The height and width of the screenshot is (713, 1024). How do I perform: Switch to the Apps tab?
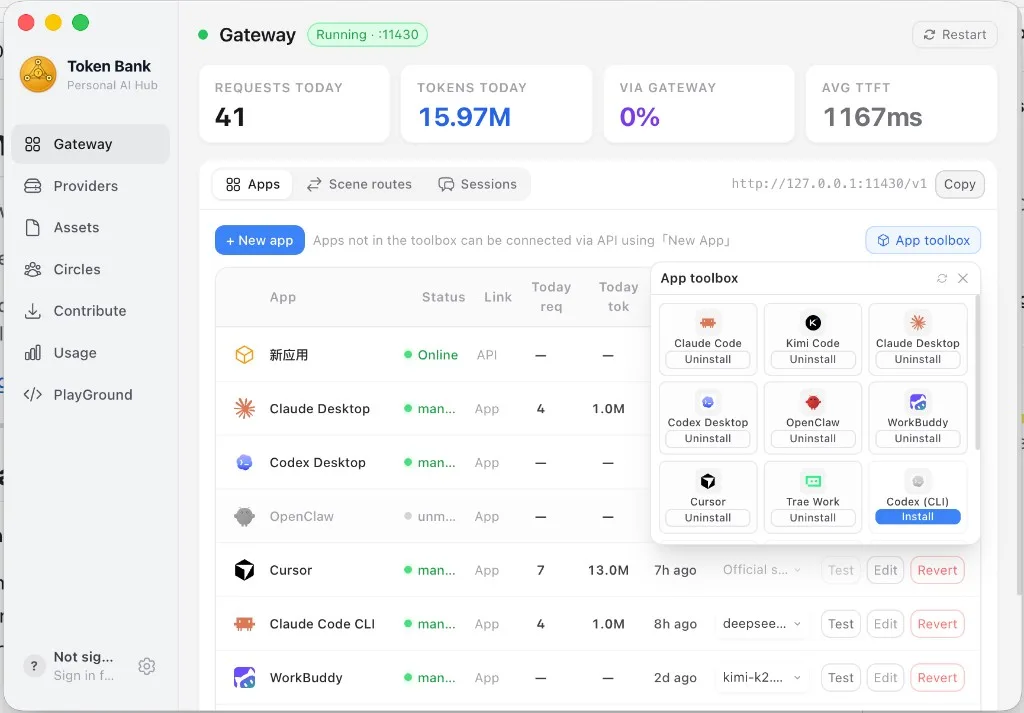coord(253,184)
